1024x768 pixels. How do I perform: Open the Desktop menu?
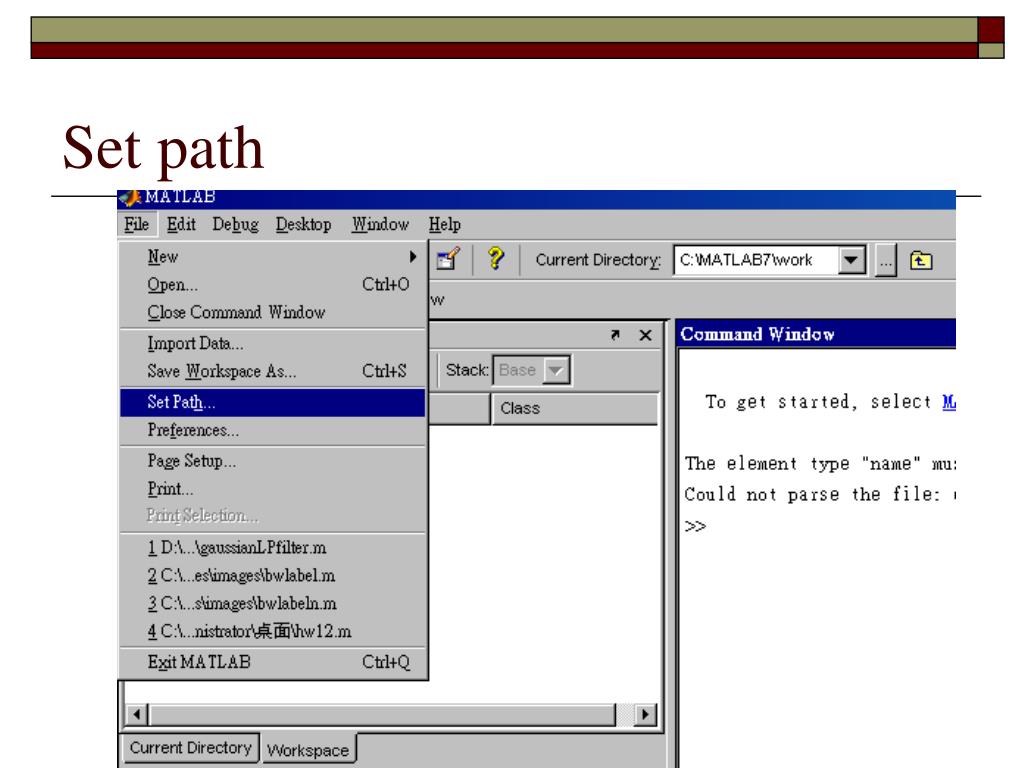[303, 225]
